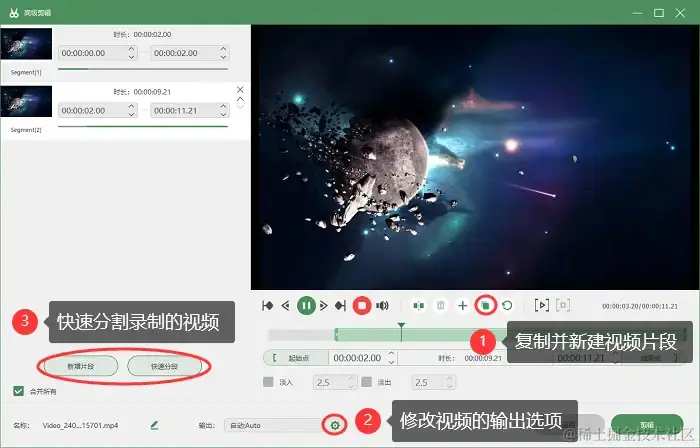The height and width of the screenshot is (448, 700).
Task: Uncheck the 合并所有 merge all checkbox
Action: (18, 391)
